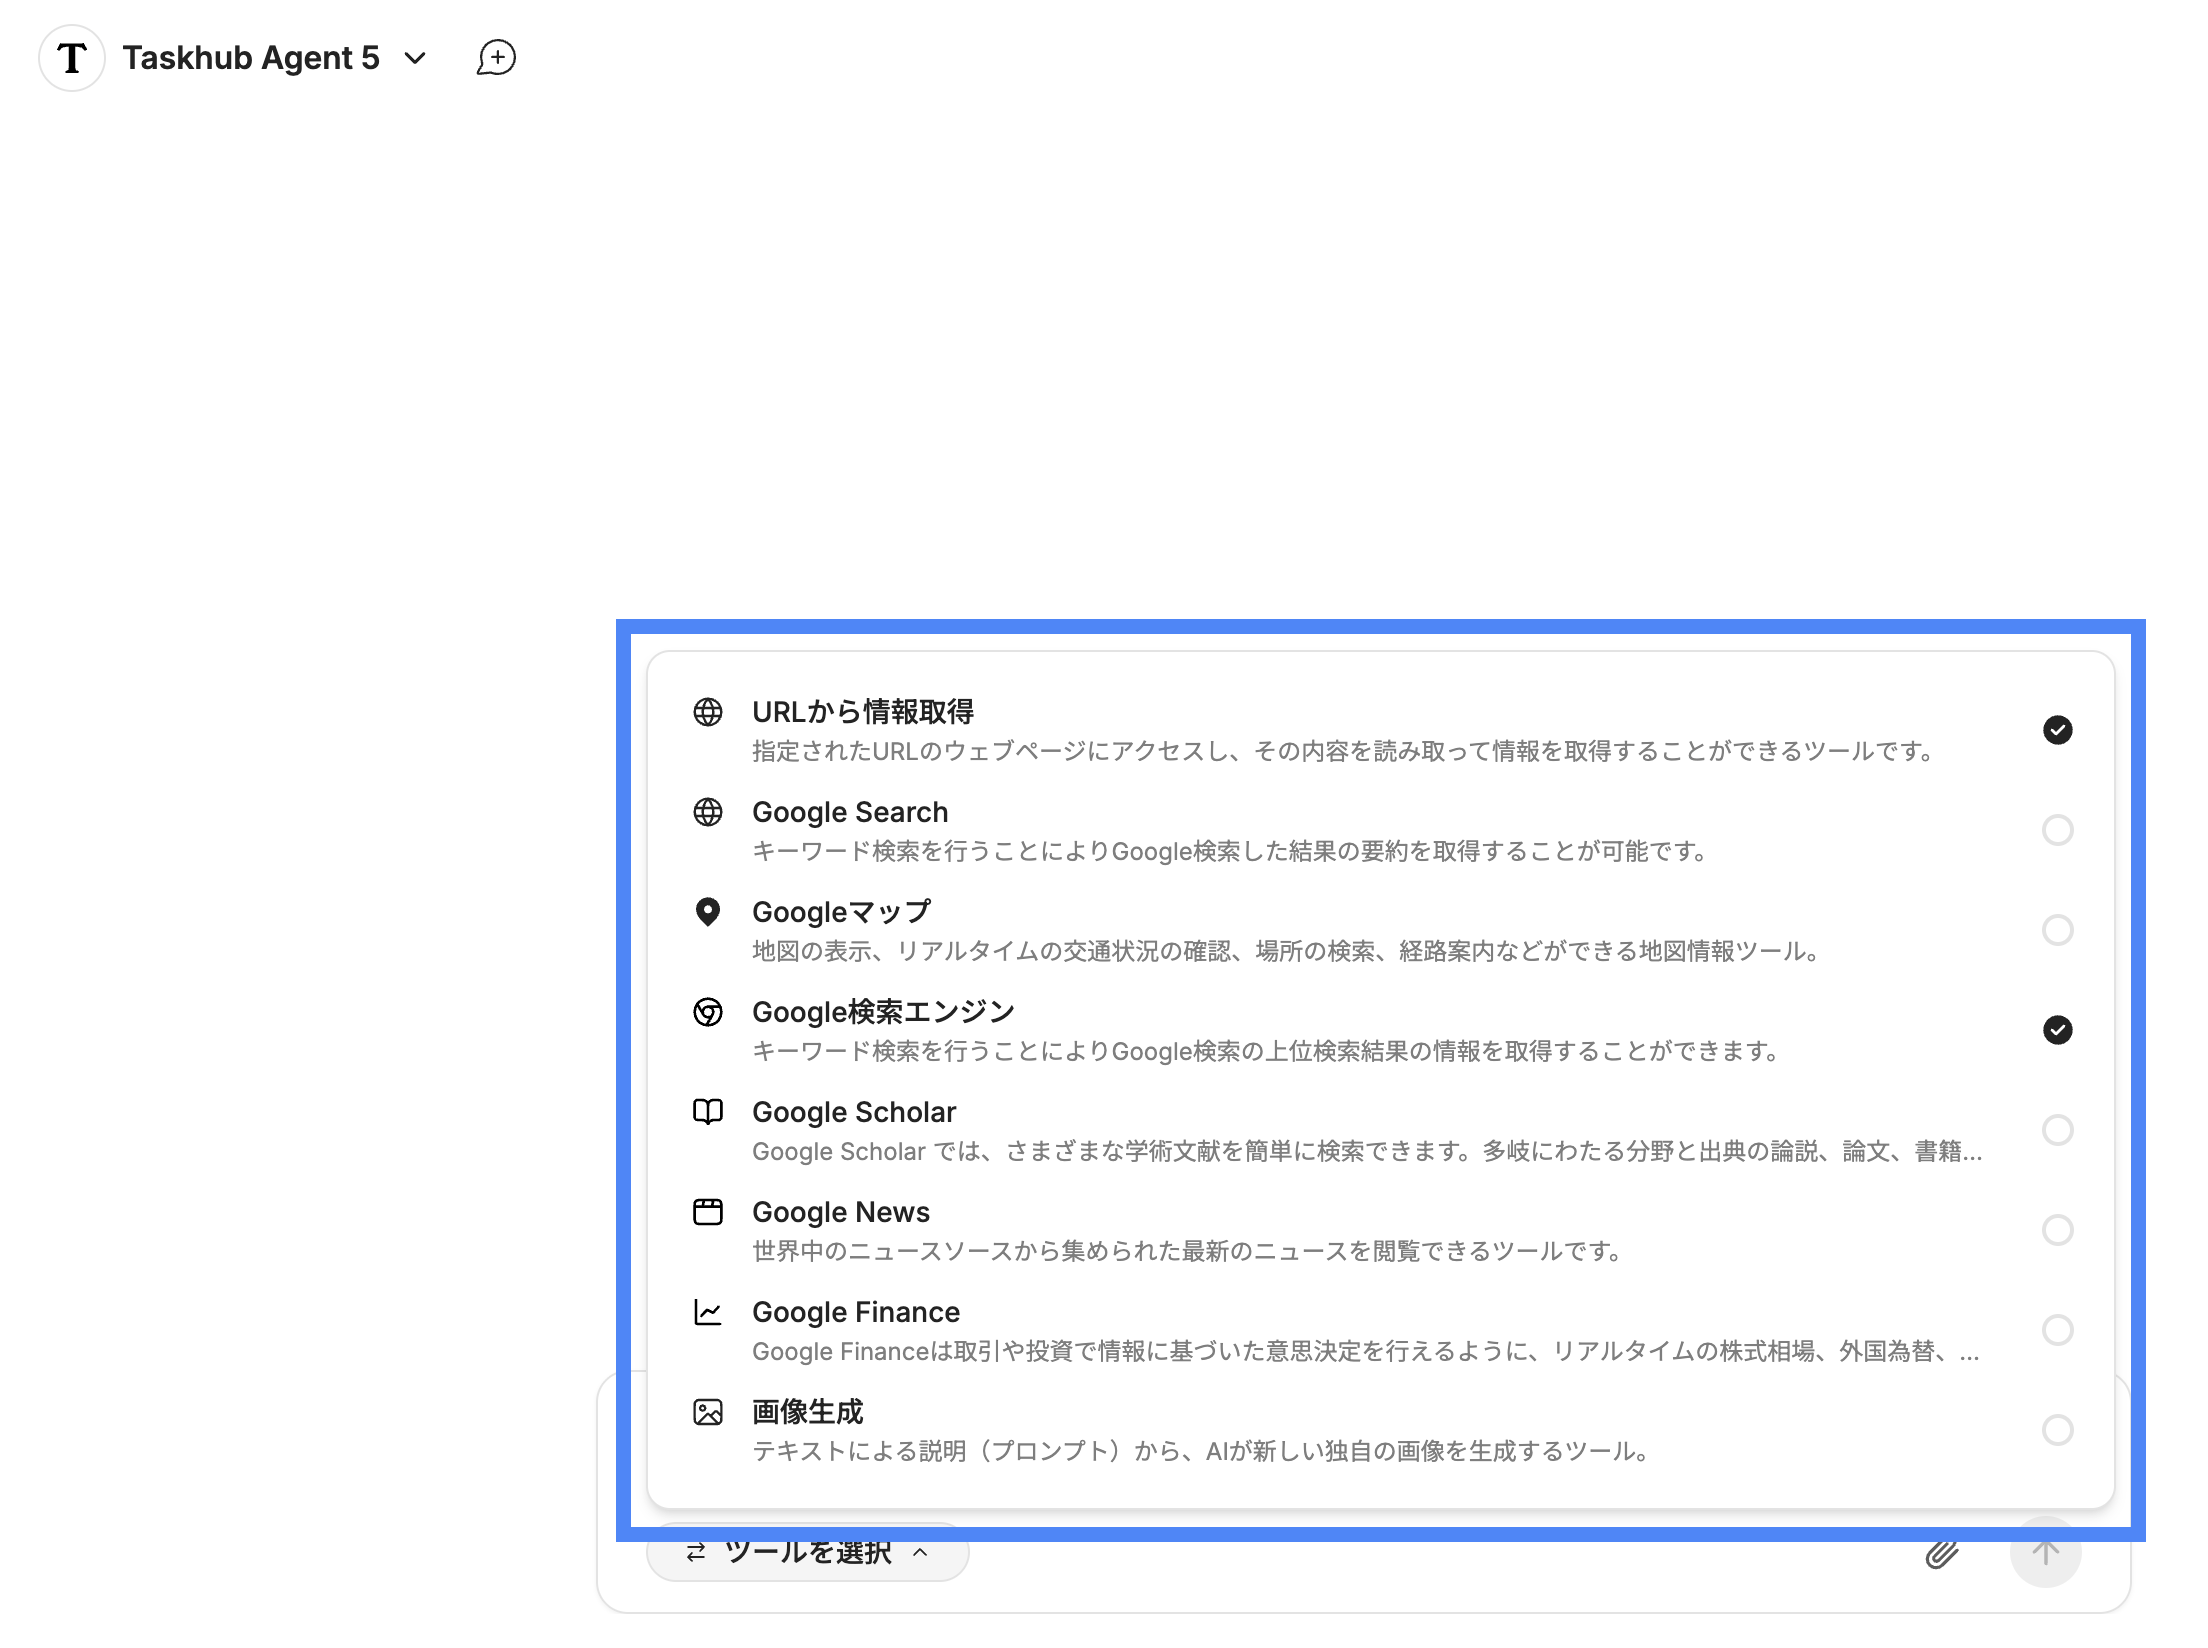Enable the Google News selection circle
The width and height of the screenshot is (2208, 1648).
point(2057,1230)
